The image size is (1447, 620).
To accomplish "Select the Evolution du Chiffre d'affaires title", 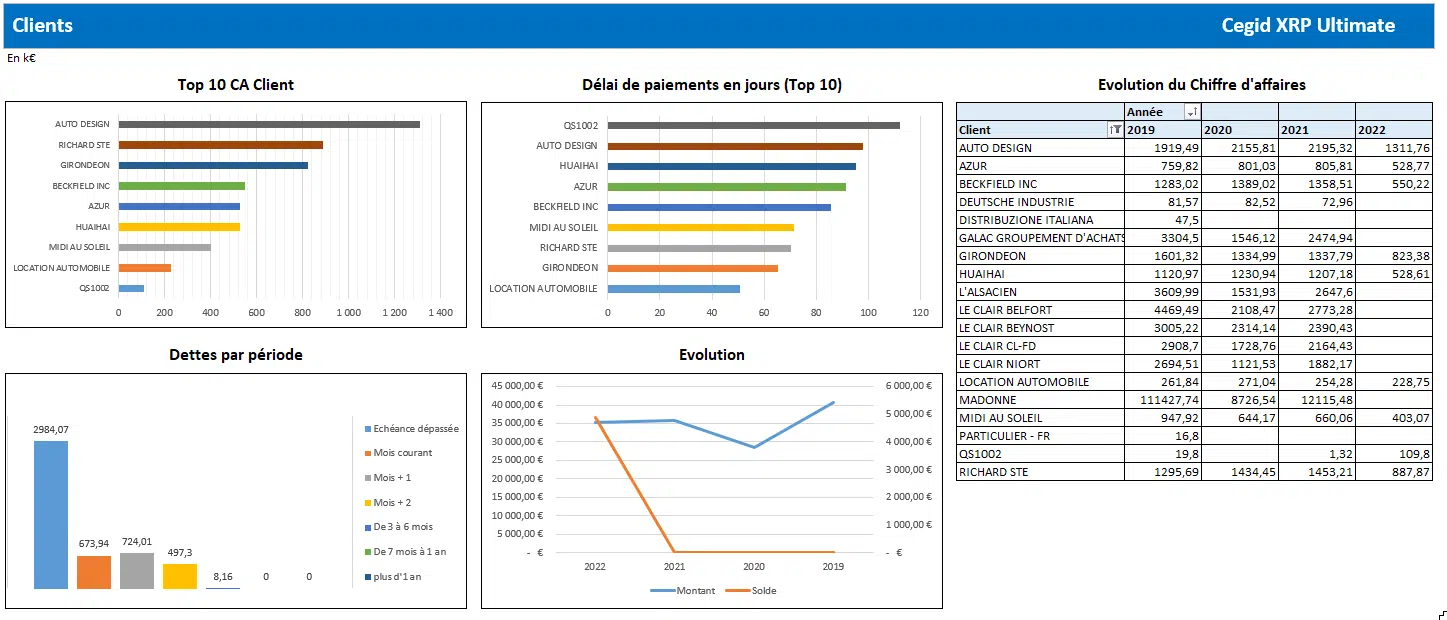I will (1201, 85).
